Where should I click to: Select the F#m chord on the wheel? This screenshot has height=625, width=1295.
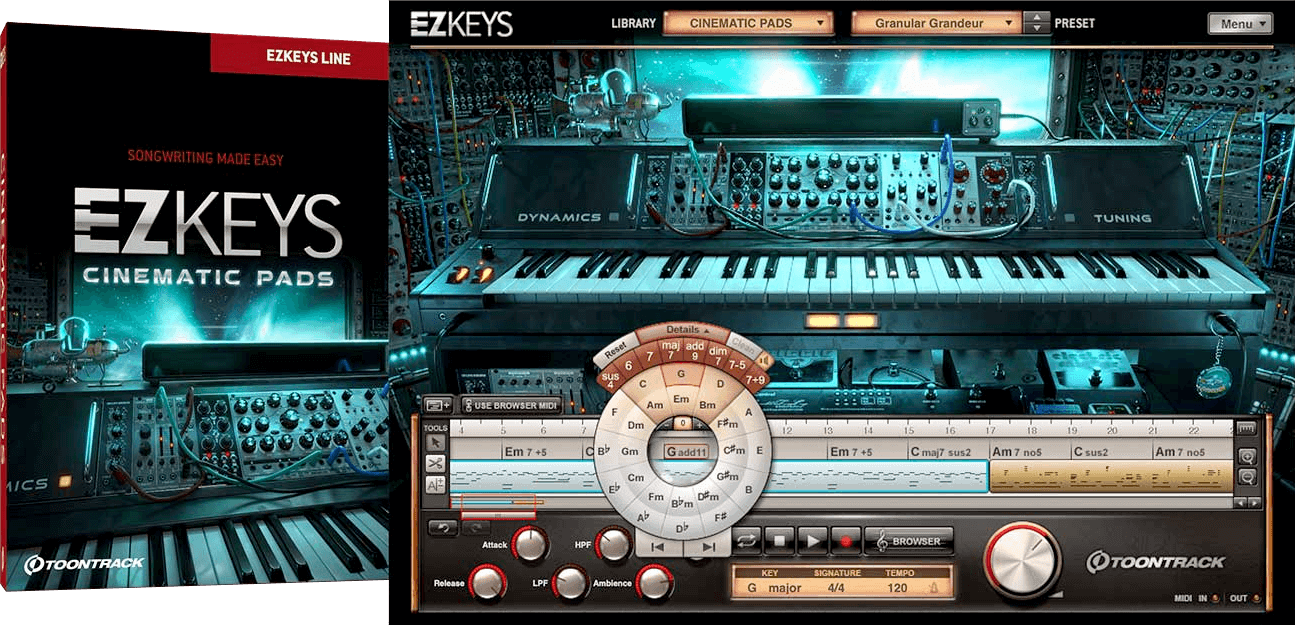[x=726, y=426]
